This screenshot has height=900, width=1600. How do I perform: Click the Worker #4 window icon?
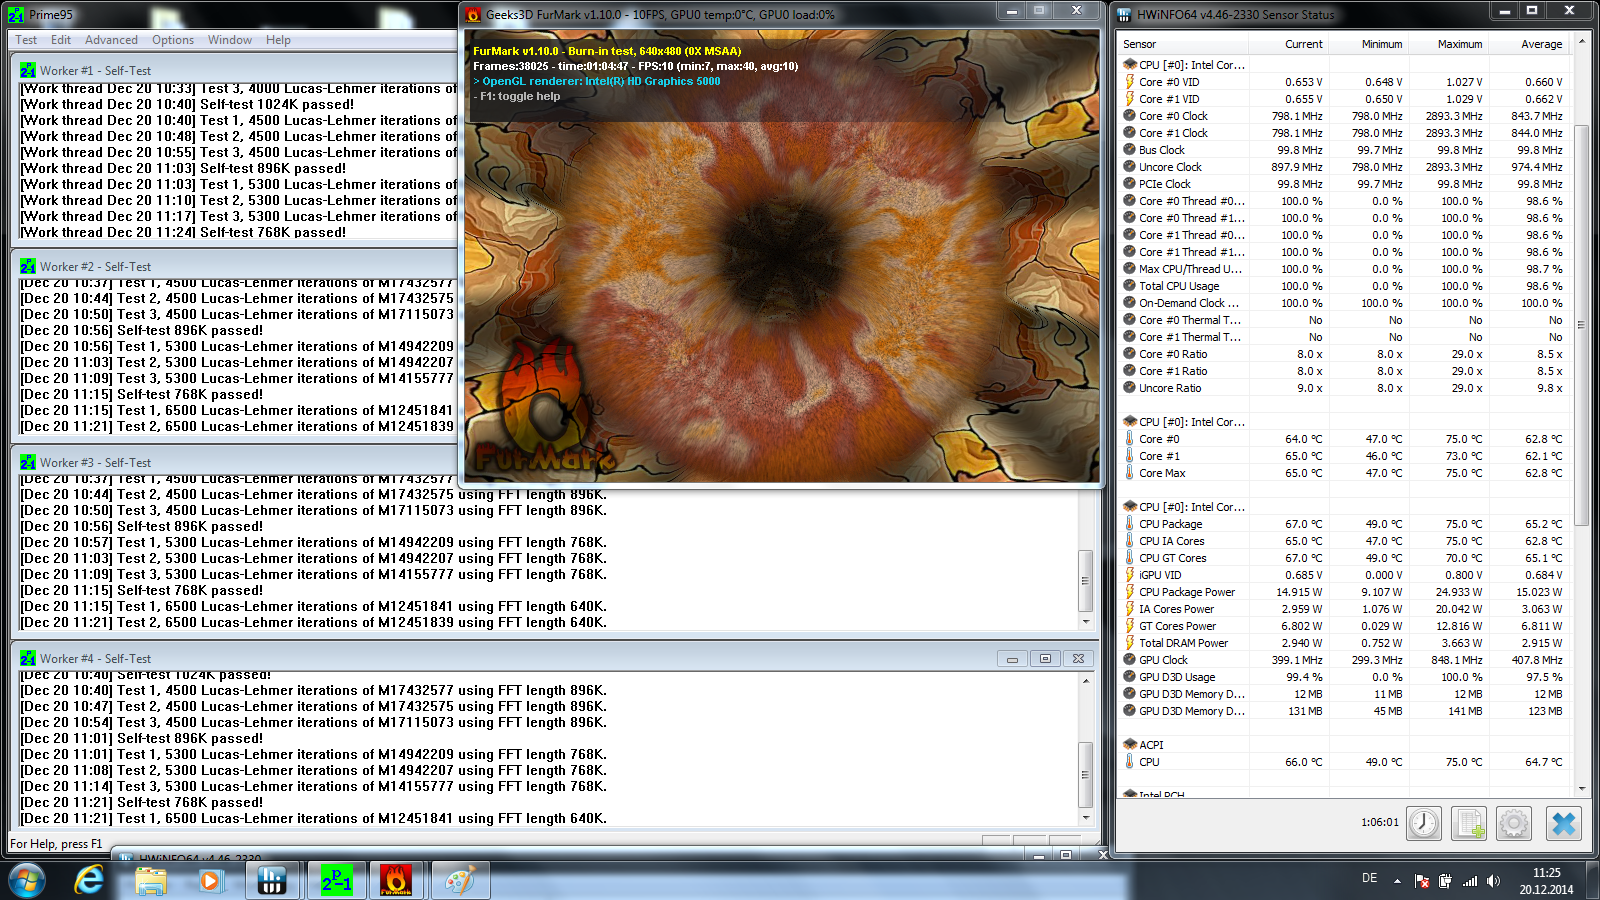(28, 659)
